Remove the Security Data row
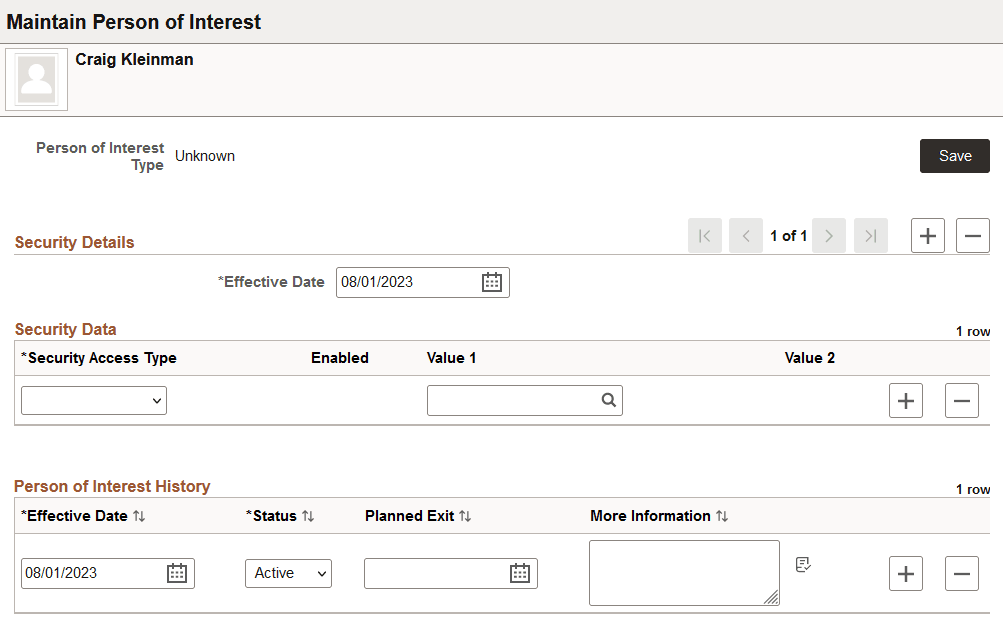This screenshot has width=1003, height=622. click(x=961, y=400)
